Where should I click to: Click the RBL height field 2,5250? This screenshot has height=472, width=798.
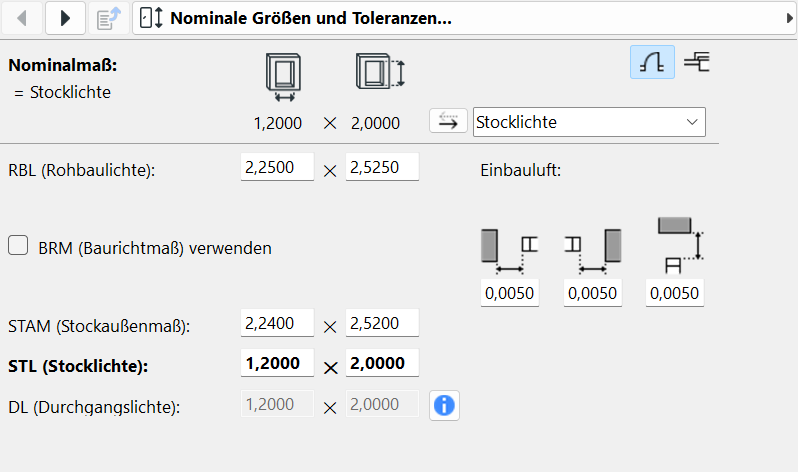pos(382,168)
